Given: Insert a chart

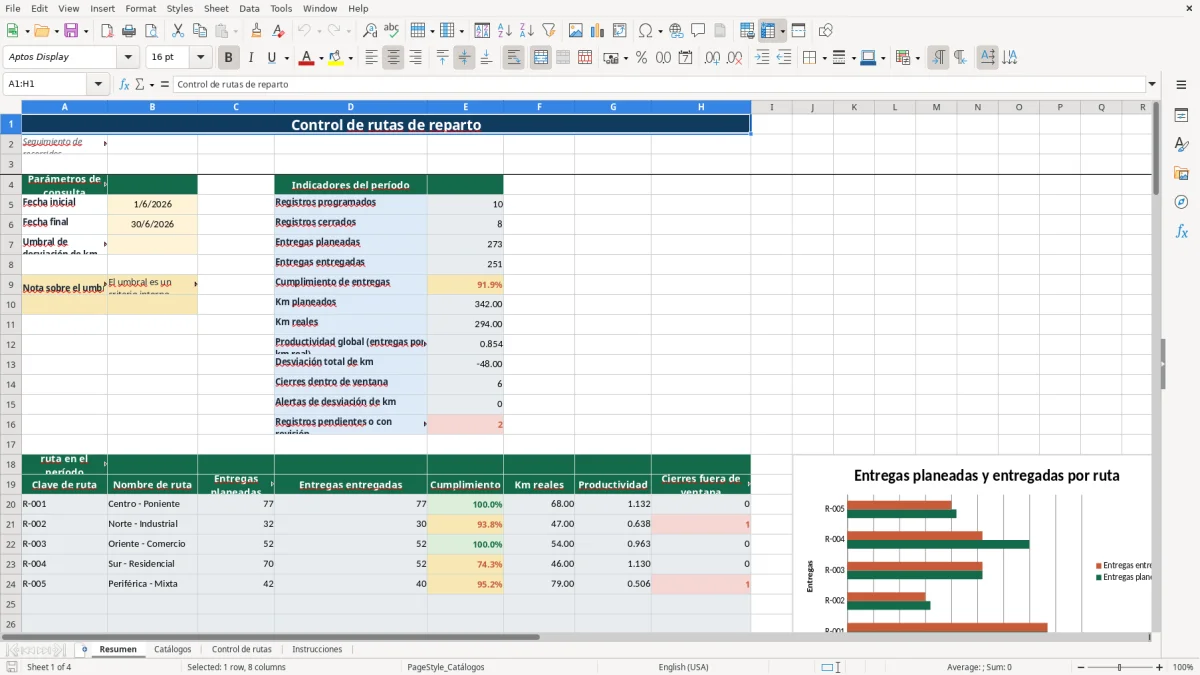Looking at the screenshot, I should [598, 31].
